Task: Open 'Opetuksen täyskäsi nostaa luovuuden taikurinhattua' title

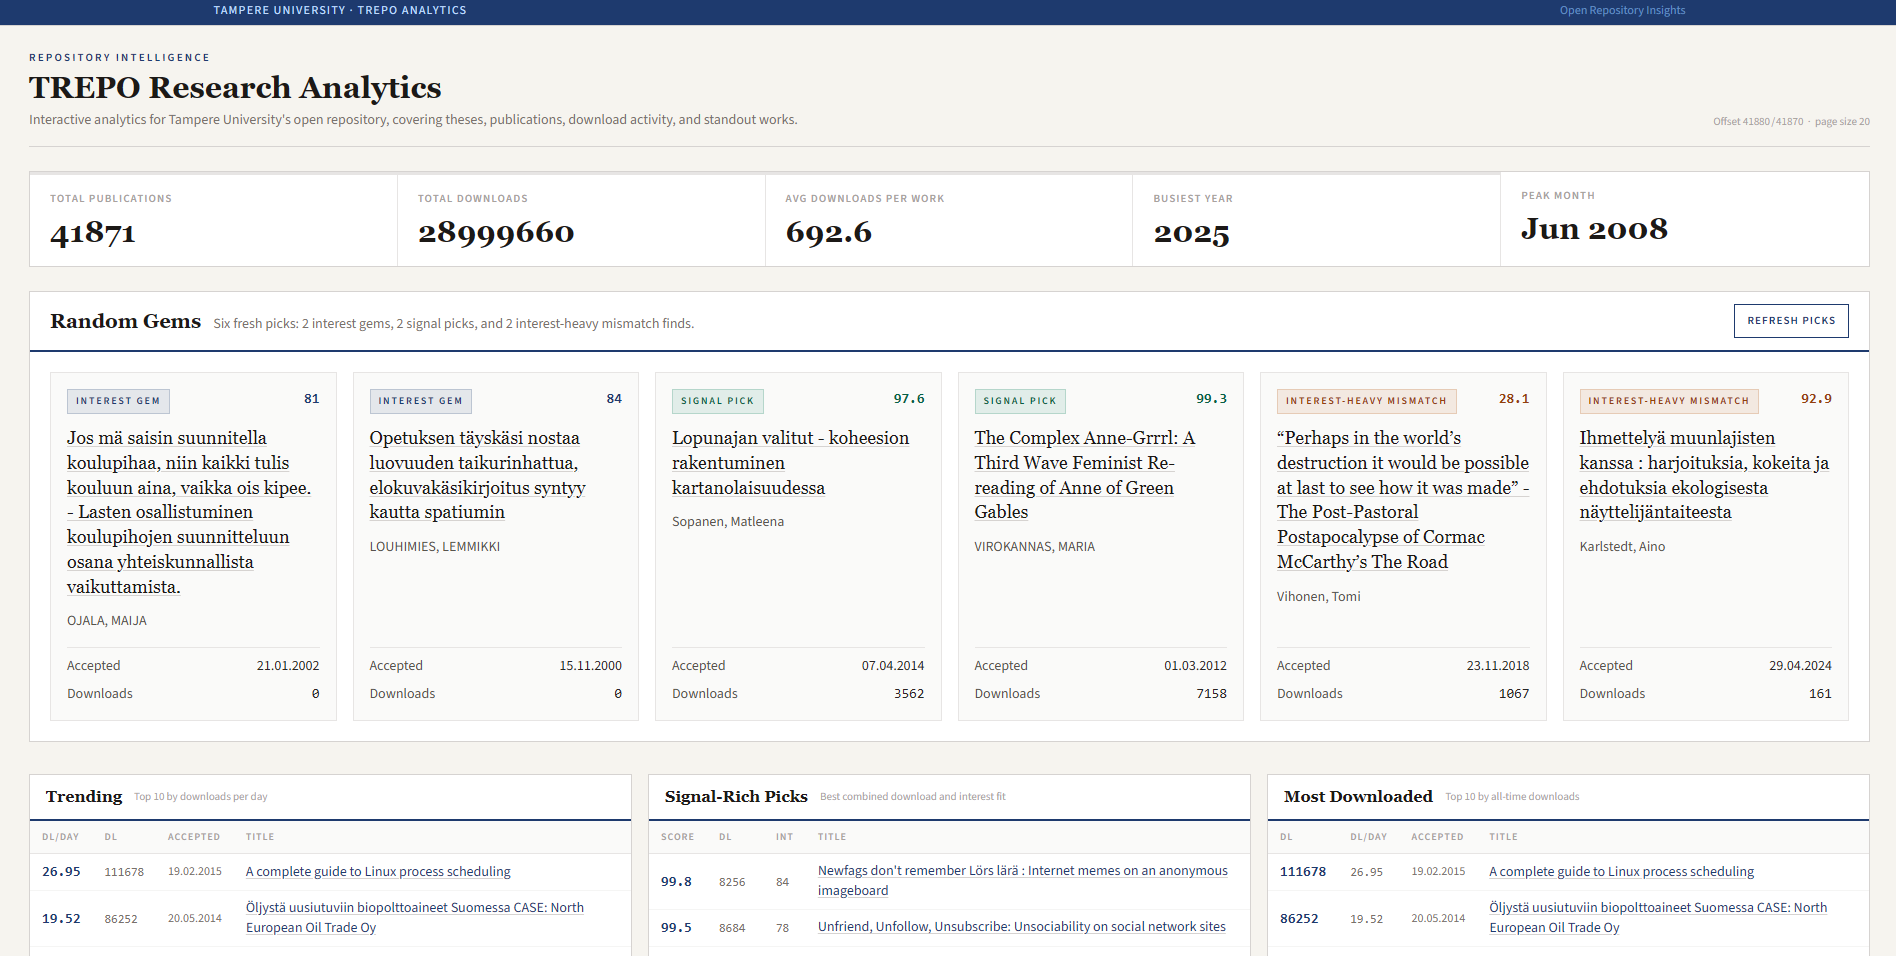Action: point(477,475)
